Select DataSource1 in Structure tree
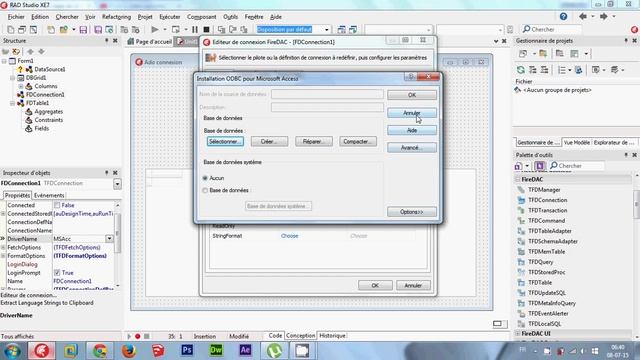 [x=50, y=69]
